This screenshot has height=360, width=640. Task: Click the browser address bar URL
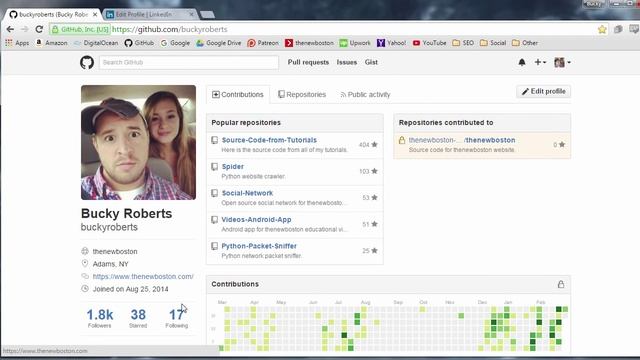(169, 29)
